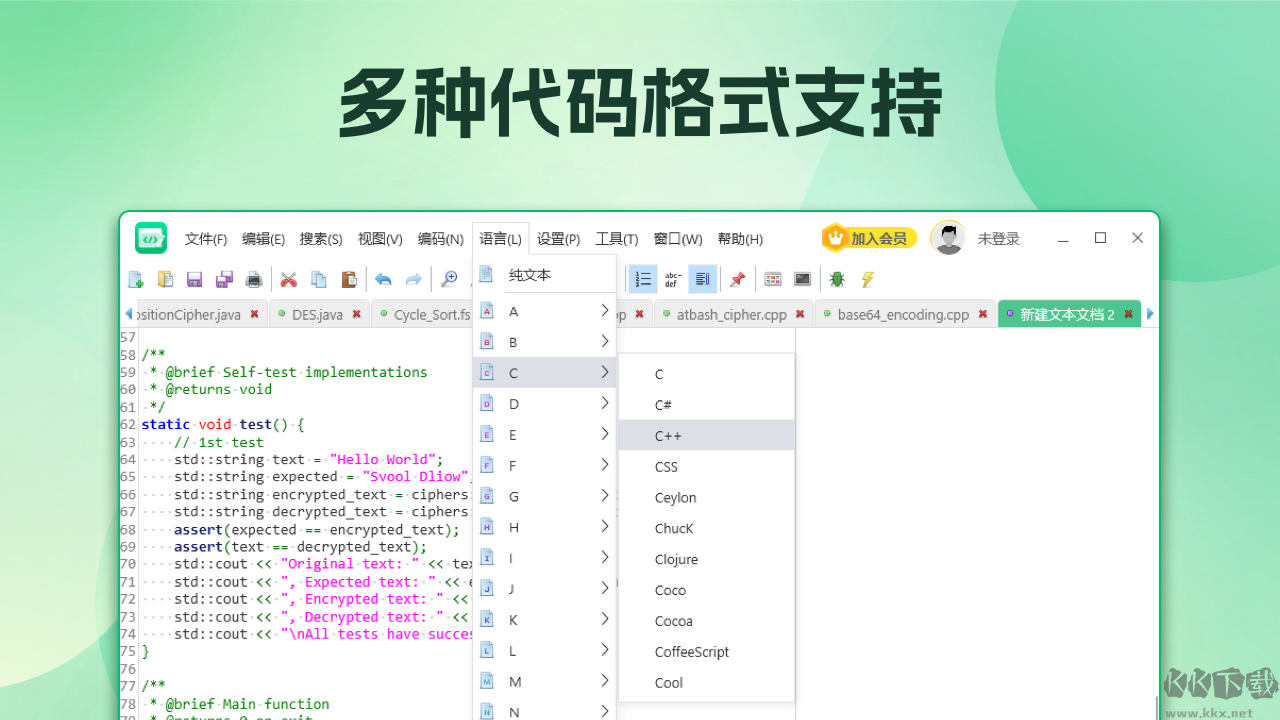
Task: Open the 工具(T) menu
Action: 617,239
